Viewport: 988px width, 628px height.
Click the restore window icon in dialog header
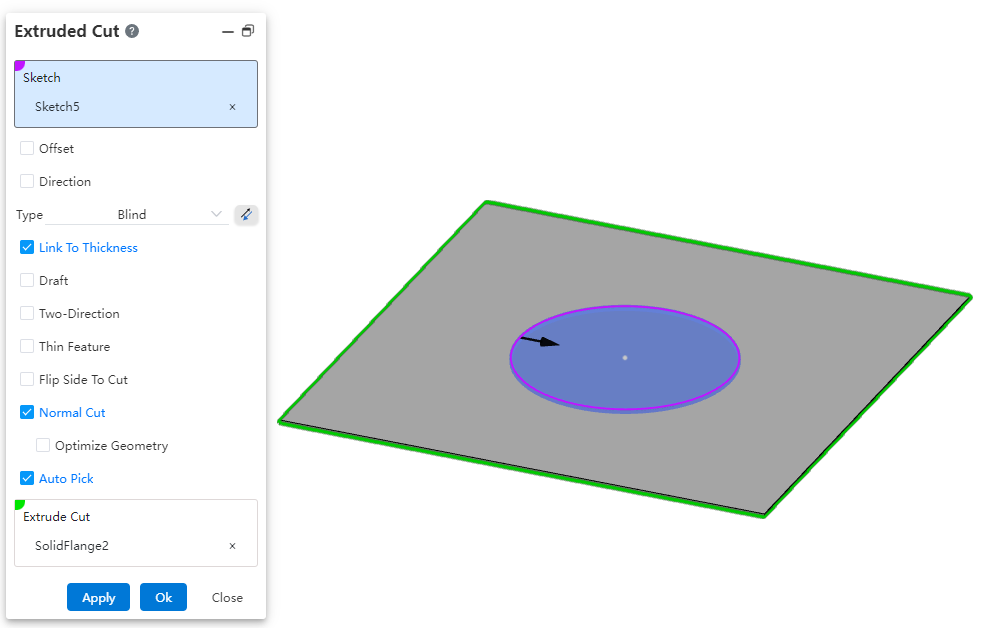(248, 31)
